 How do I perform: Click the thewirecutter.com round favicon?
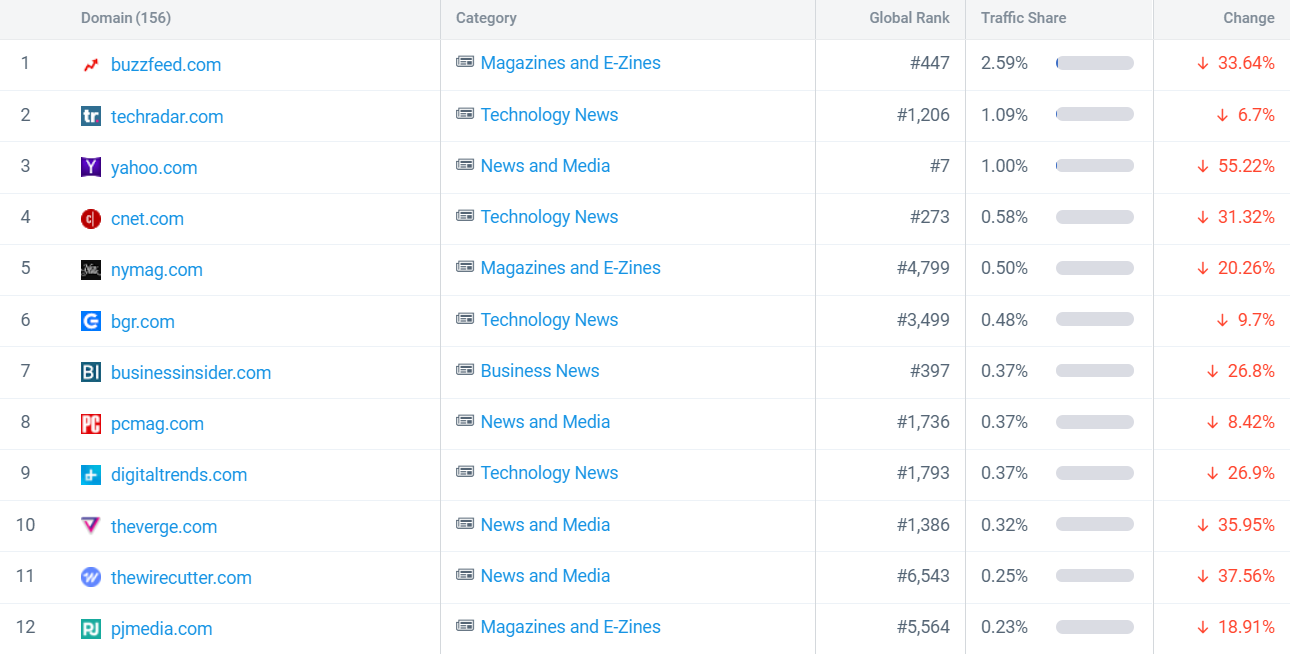click(91, 577)
